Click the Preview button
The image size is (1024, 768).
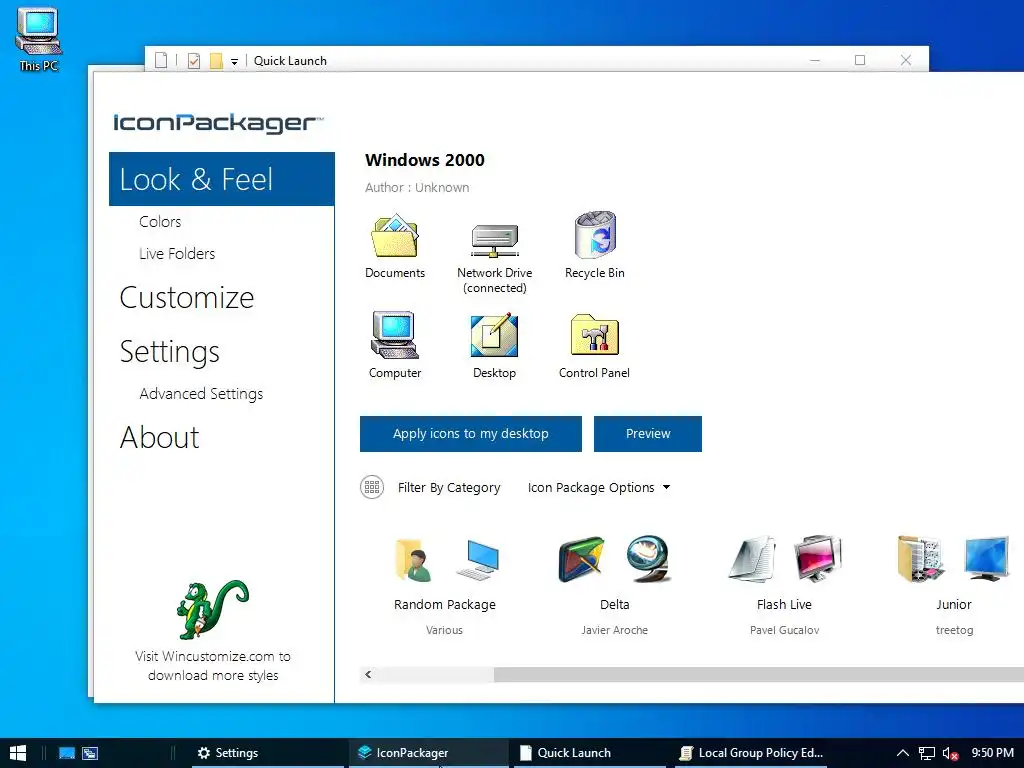click(648, 434)
